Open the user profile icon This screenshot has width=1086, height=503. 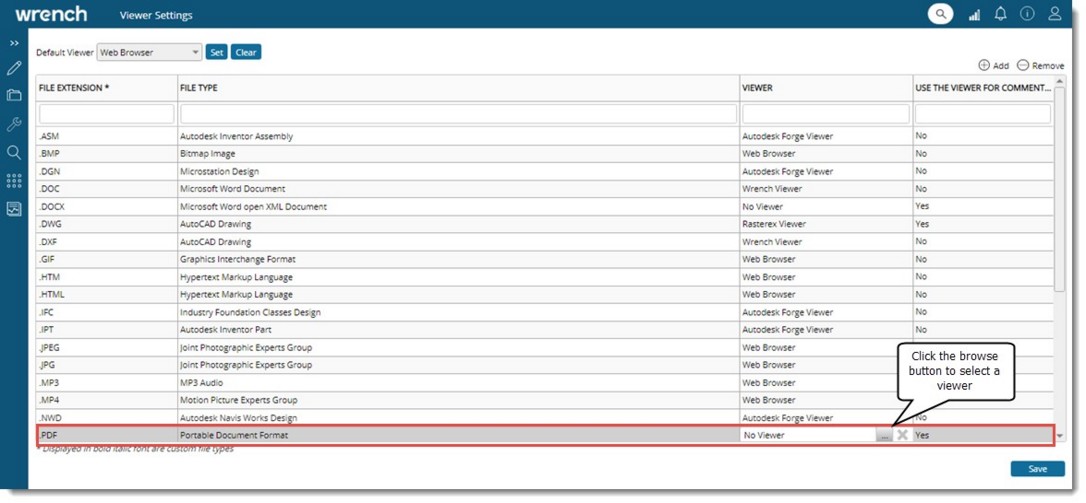pyautogui.click(x=1054, y=14)
